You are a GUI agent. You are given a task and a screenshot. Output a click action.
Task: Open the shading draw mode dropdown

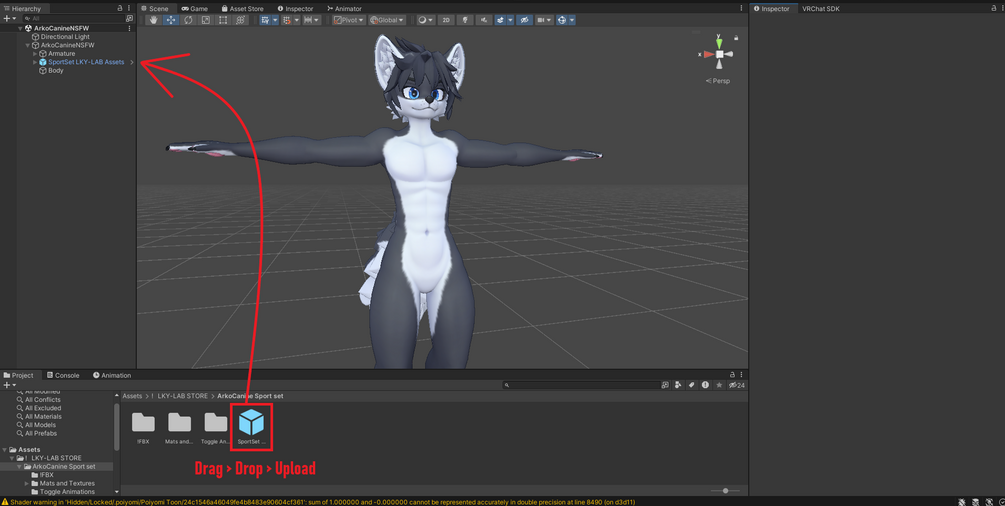pyautogui.click(x=426, y=20)
